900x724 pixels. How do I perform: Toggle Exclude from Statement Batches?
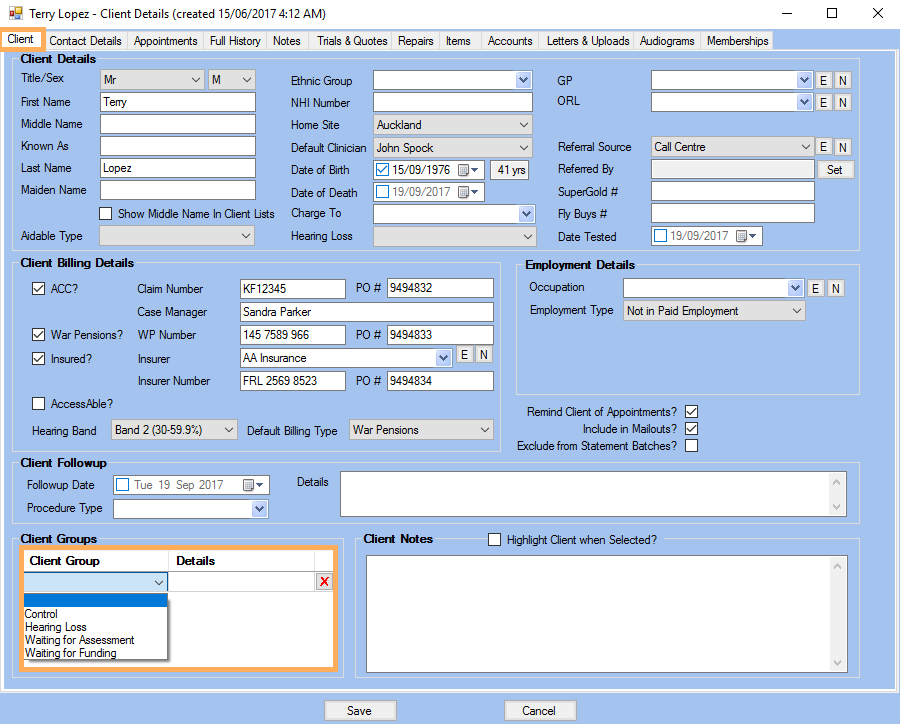tap(691, 445)
